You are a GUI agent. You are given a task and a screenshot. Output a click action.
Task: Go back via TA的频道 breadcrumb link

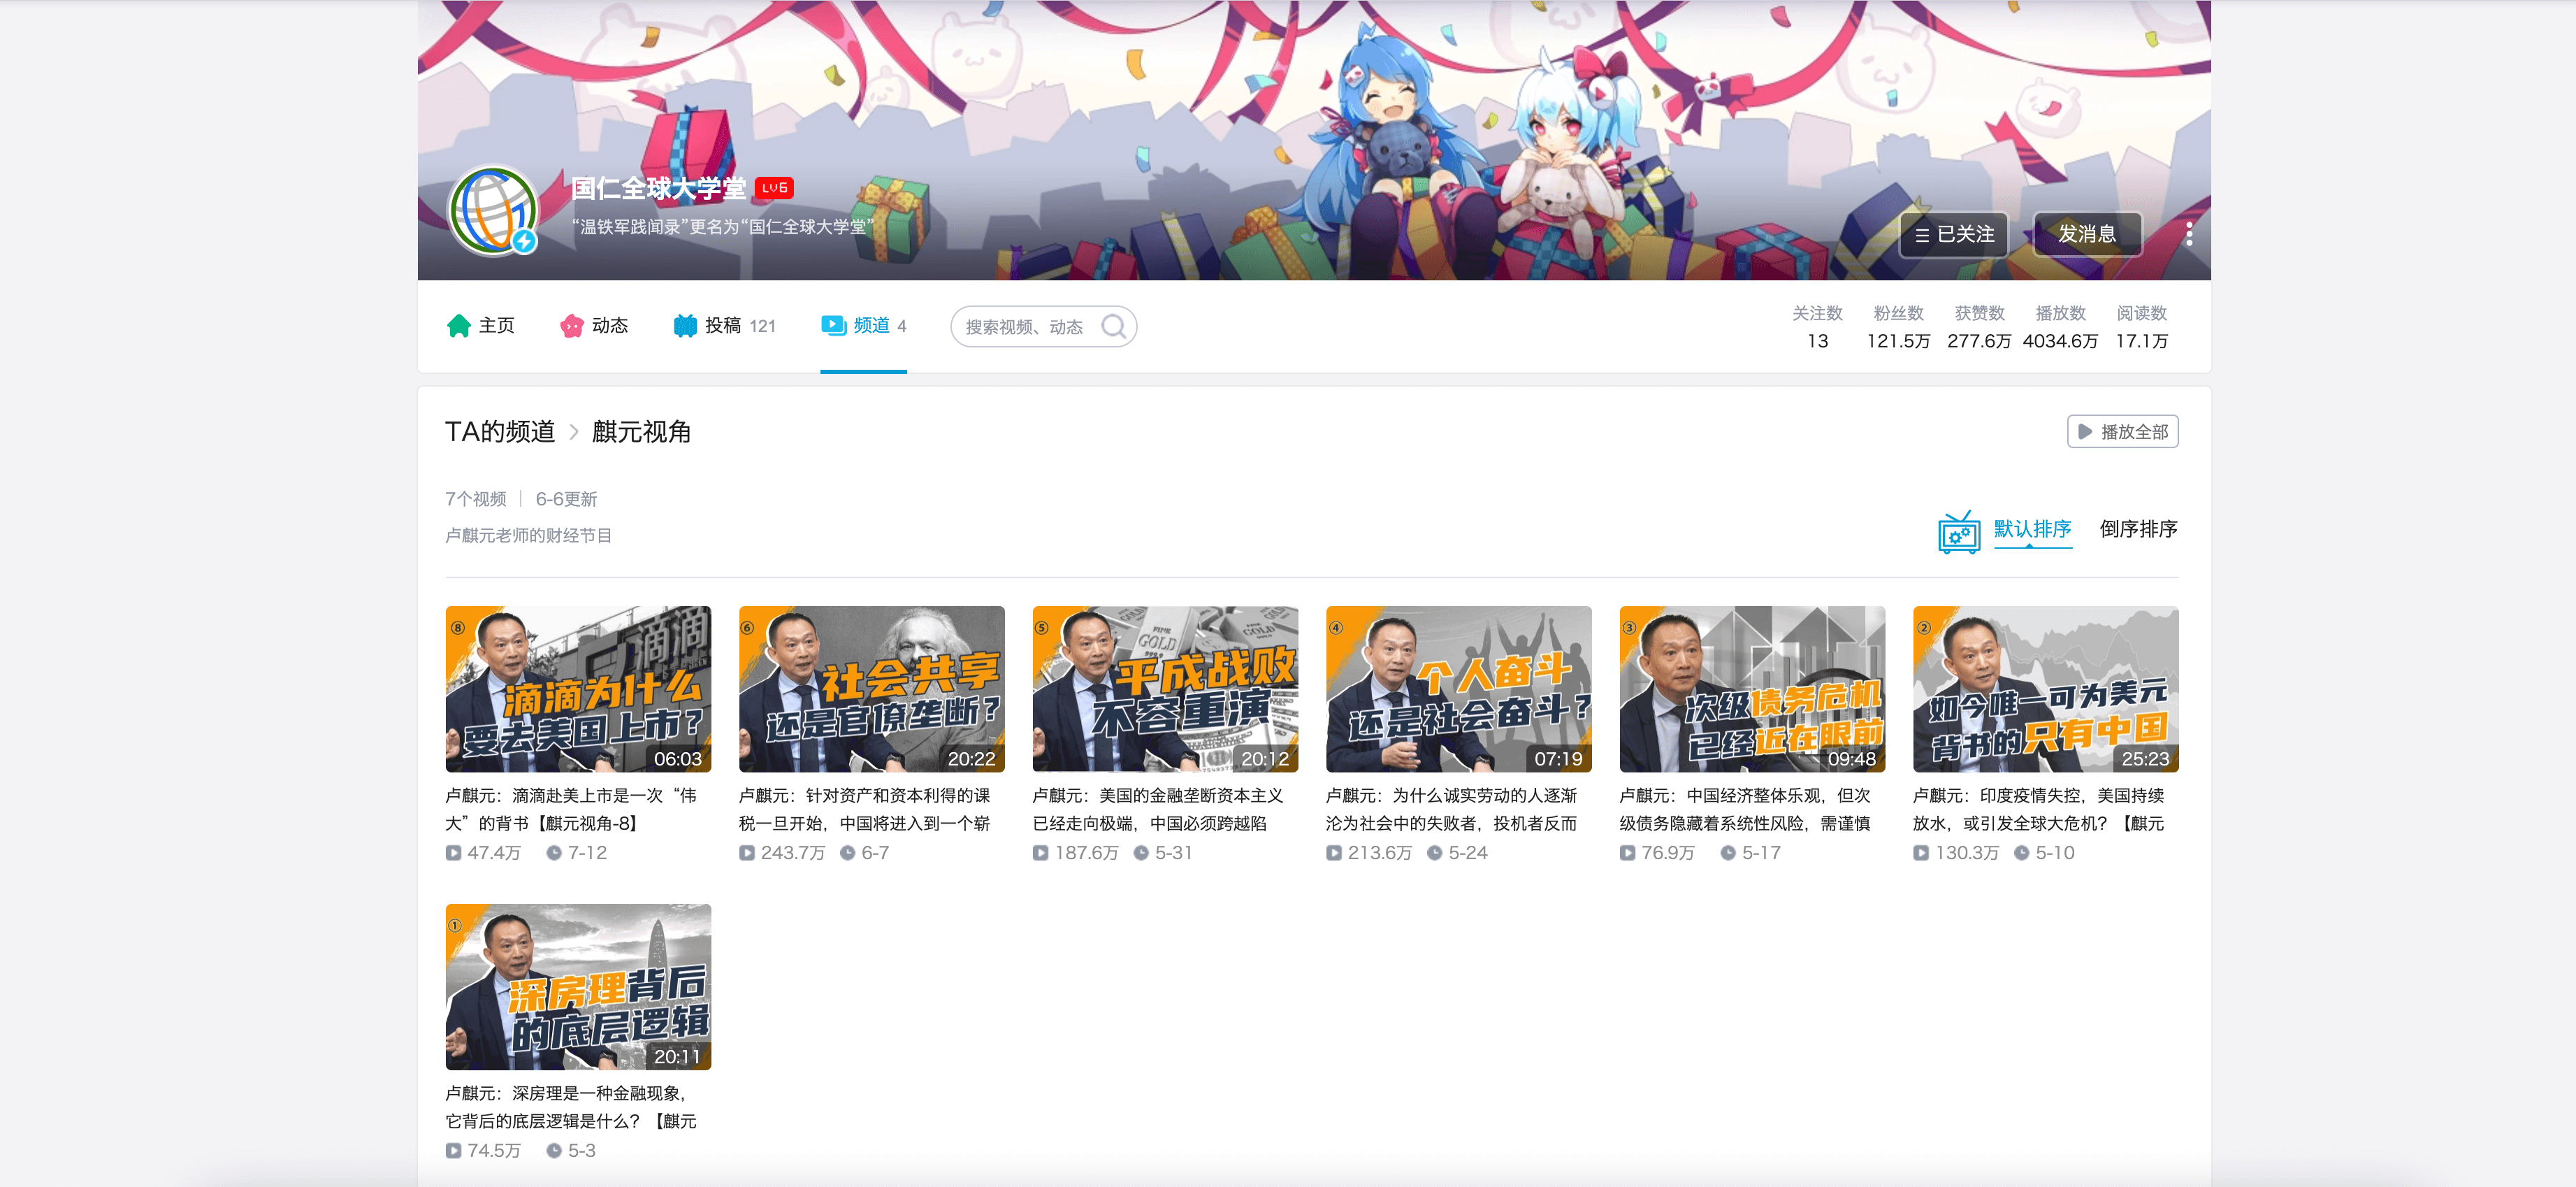(499, 432)
